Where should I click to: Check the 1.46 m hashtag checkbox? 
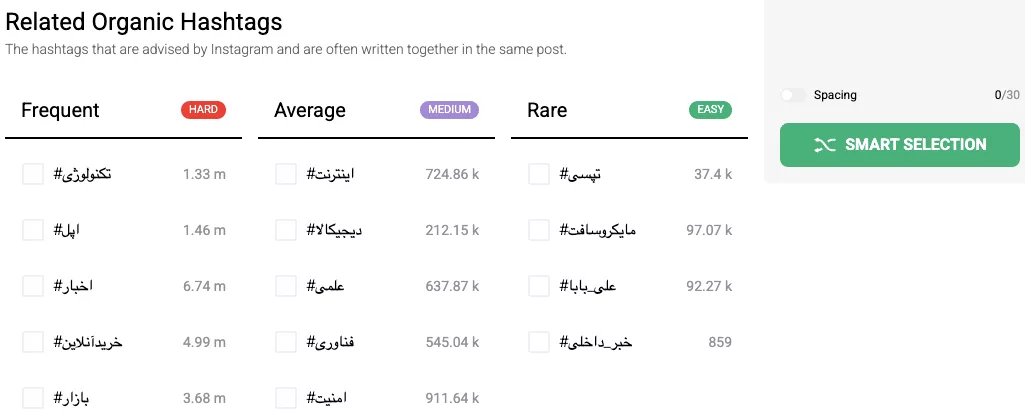pos(33,230)
